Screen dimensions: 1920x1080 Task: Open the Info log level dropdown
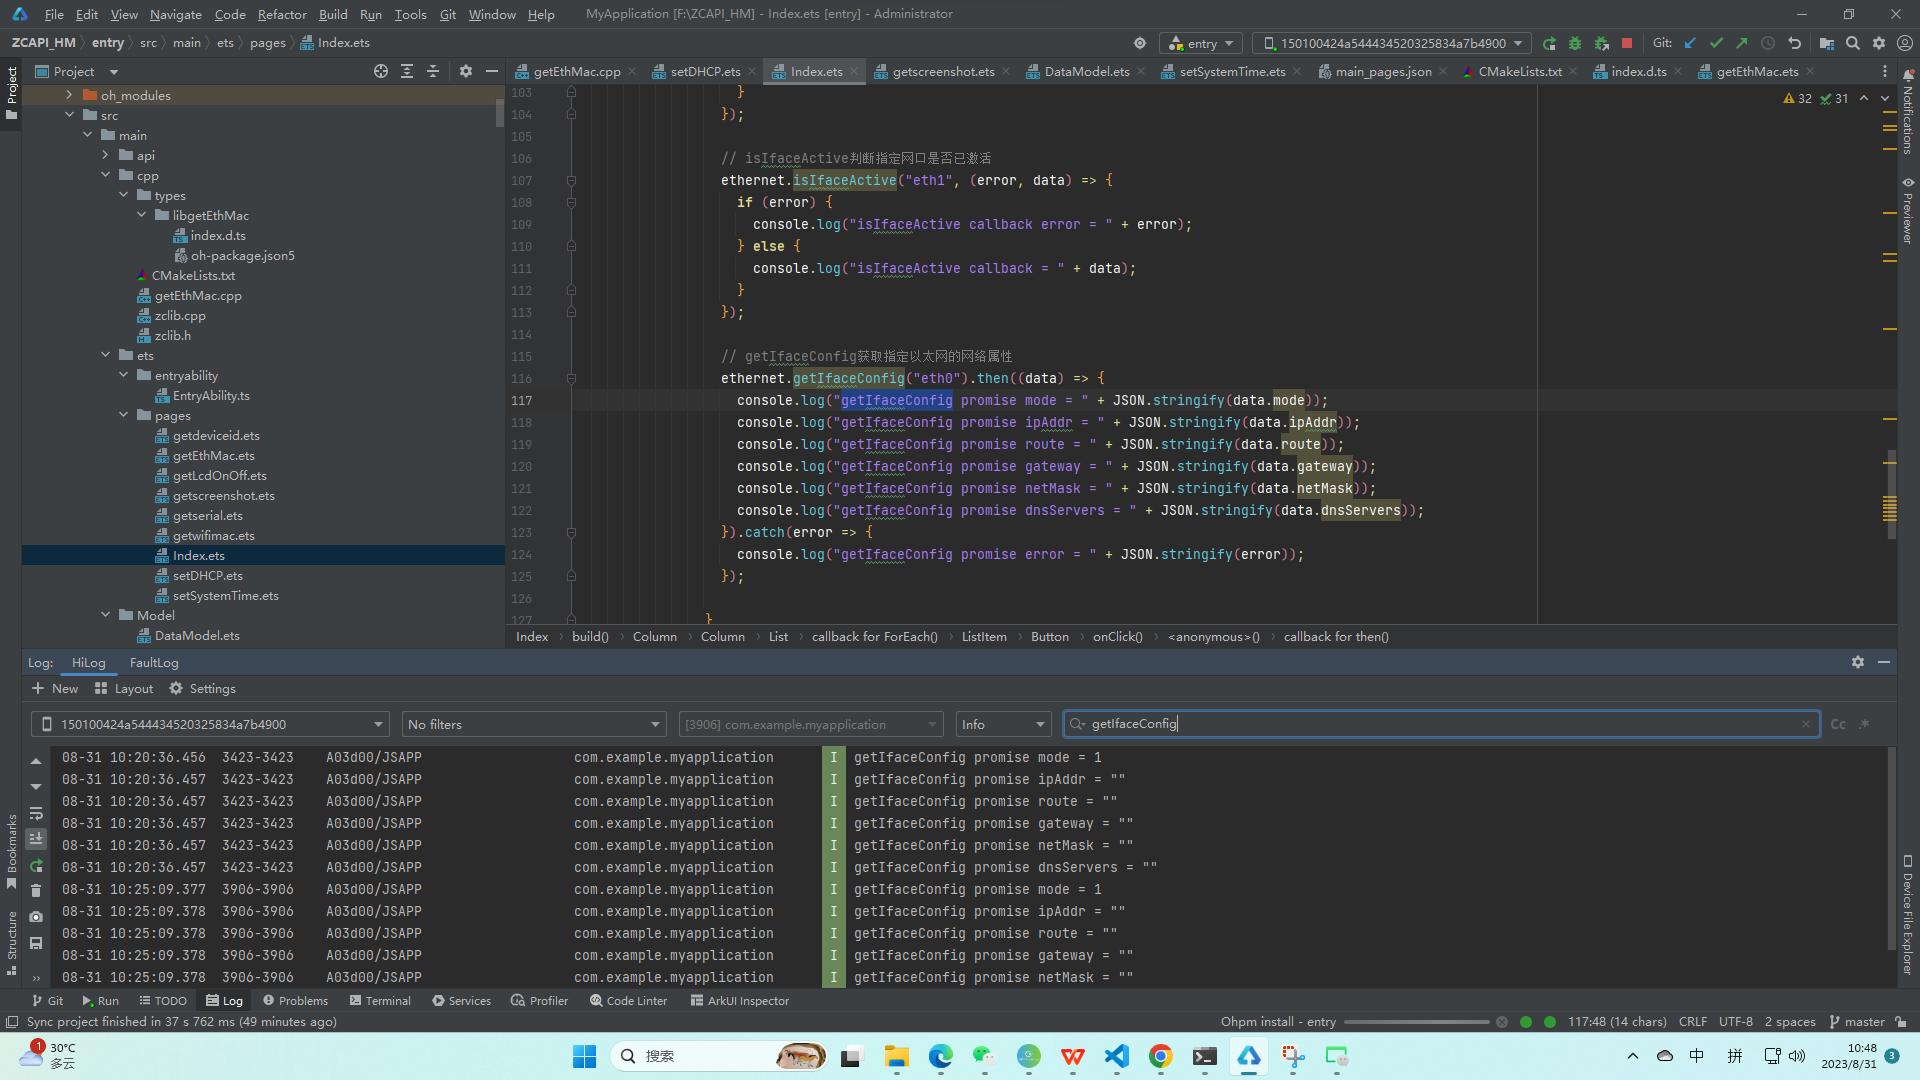coord(1003,724)
